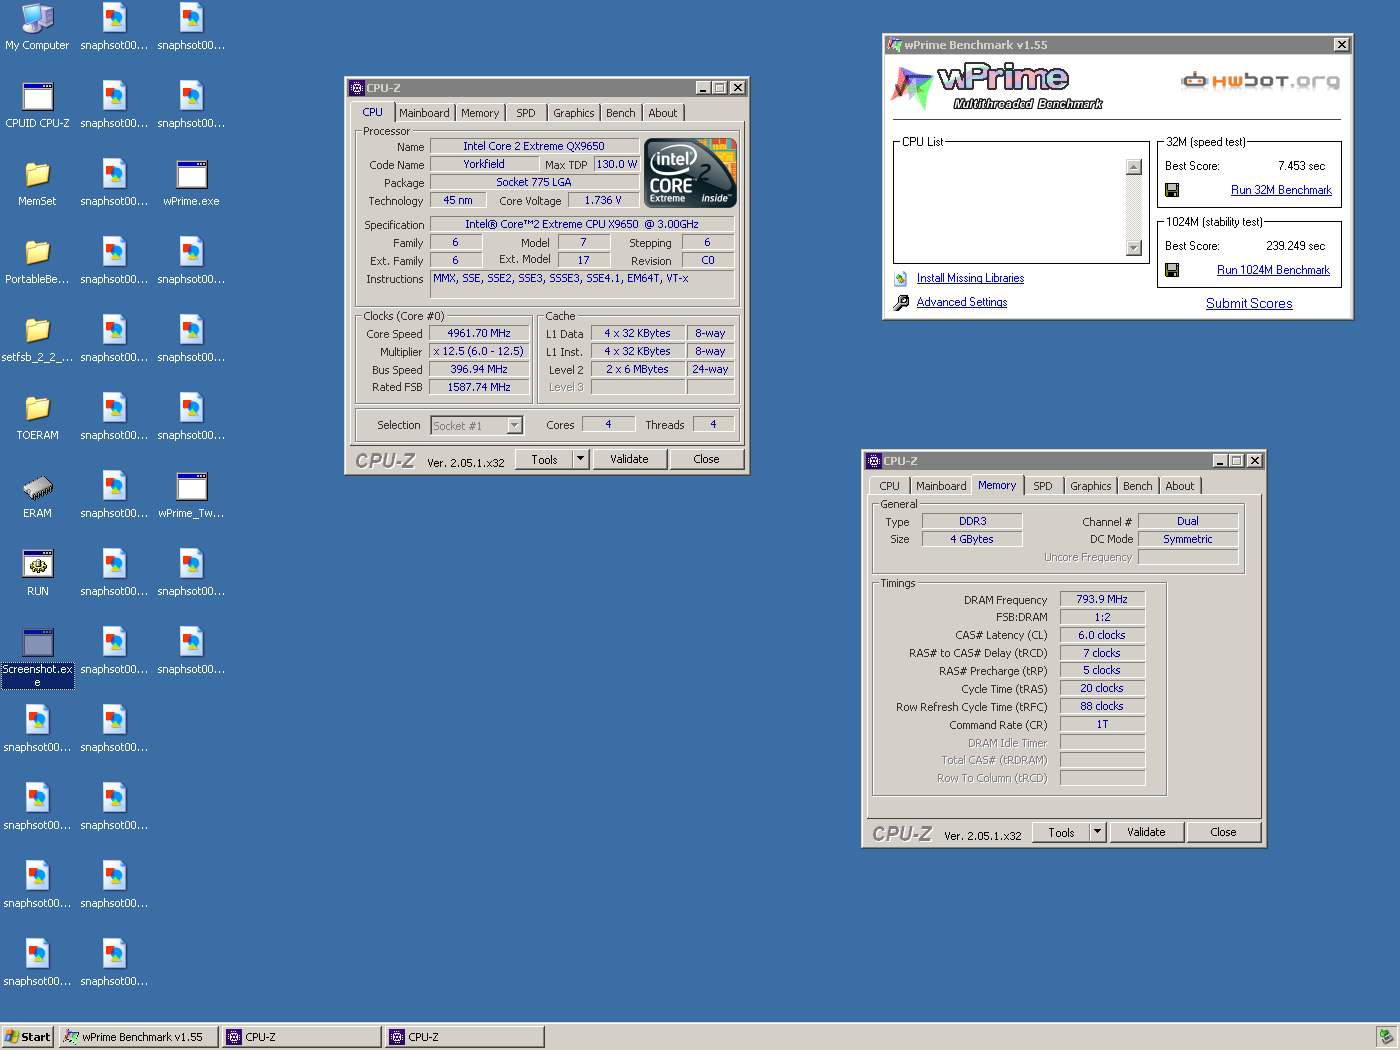Image resolution: width=1400 pixels, height=1050 pixels.
Task: Switch to wPrime Benchmark v1.55 taskbar button
Action: 138,1037
